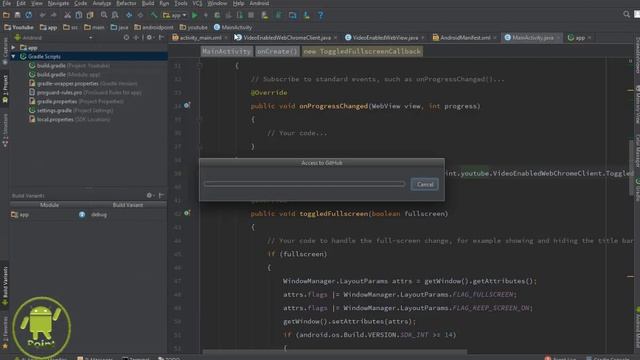Click the Build Variants gear icon
This screenshot has height=360, width=640.
[x=150, y=196]
